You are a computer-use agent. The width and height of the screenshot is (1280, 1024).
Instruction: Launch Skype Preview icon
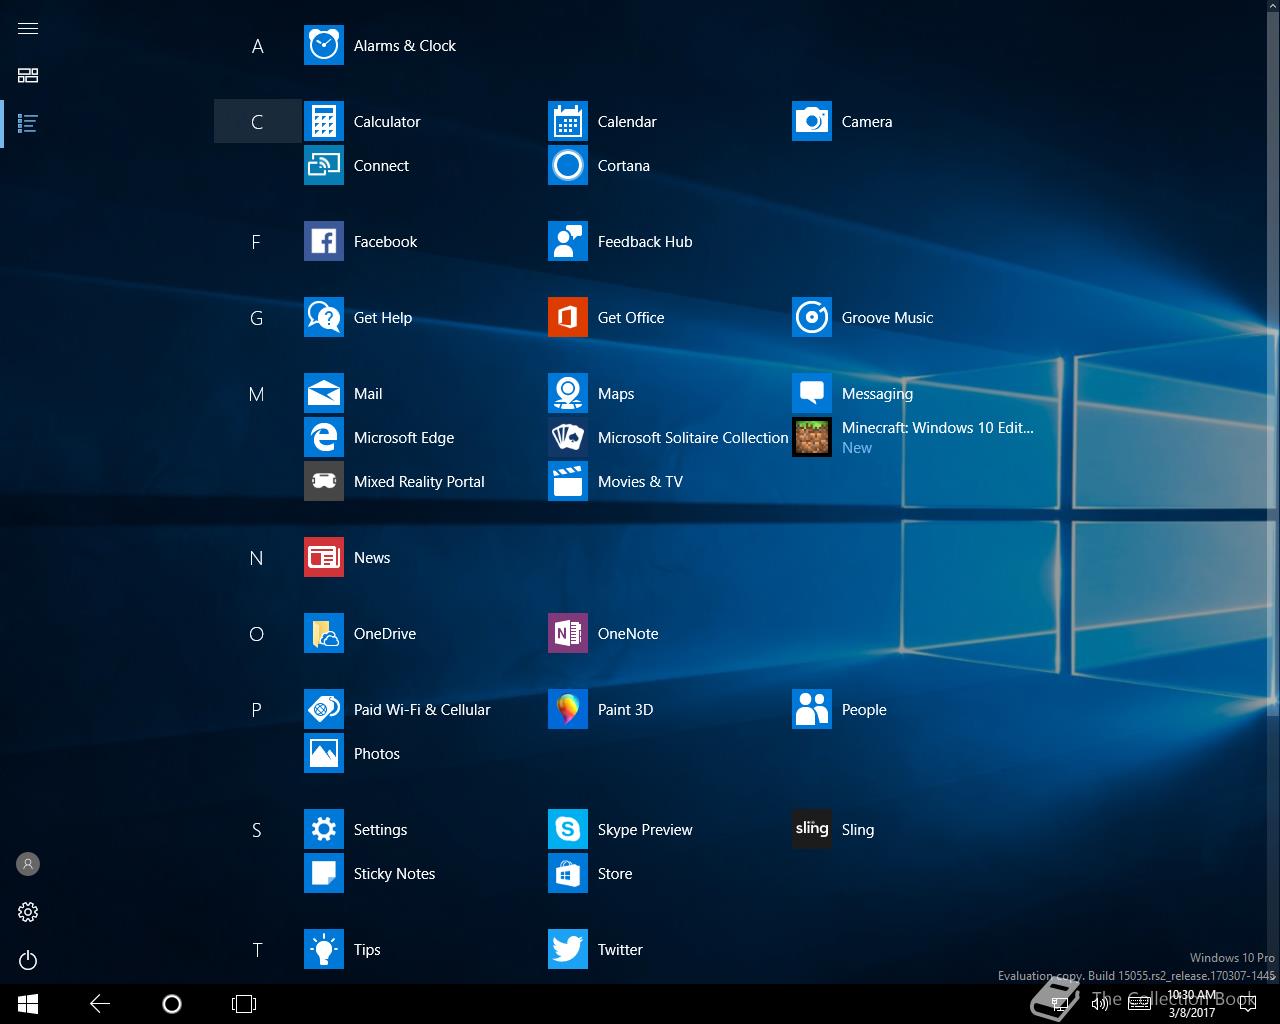(568, 829)
